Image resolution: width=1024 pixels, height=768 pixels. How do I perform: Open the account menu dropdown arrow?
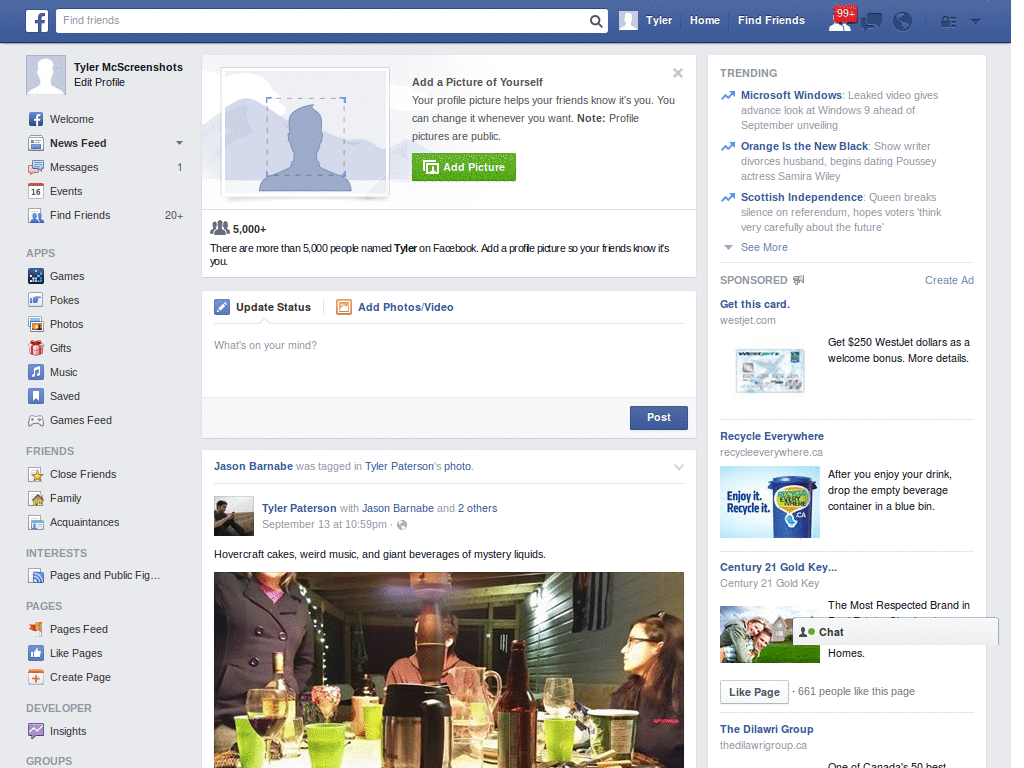pyautogui.click(x=975, y=21)
